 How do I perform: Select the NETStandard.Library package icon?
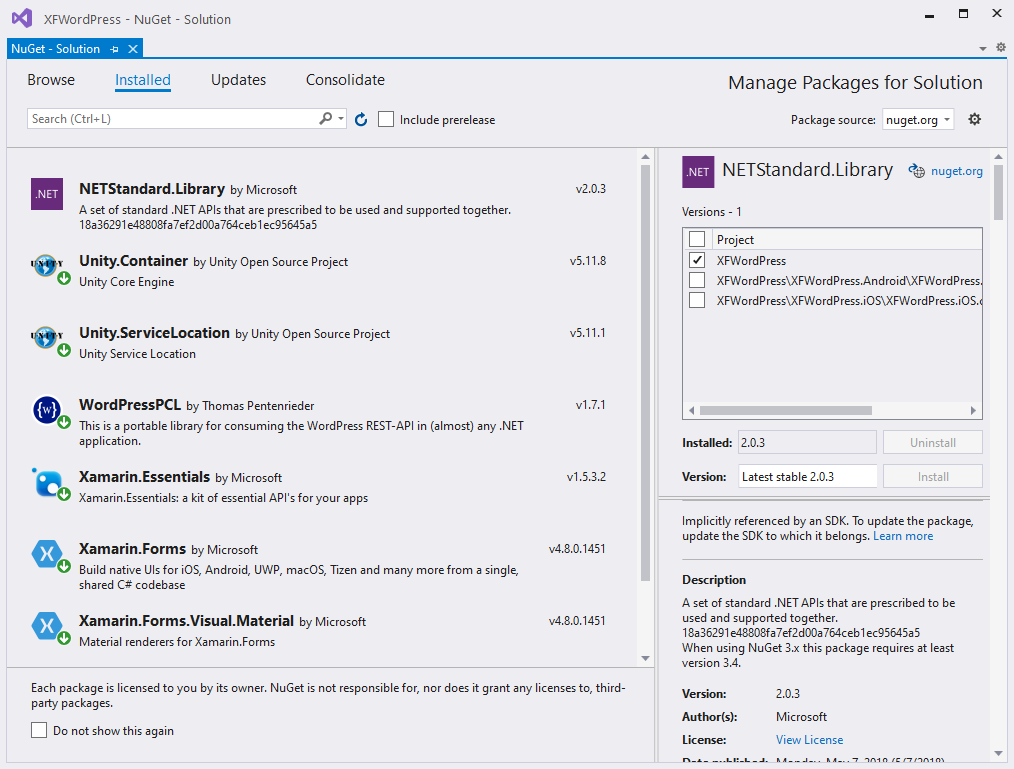click(x=47, y=194)
